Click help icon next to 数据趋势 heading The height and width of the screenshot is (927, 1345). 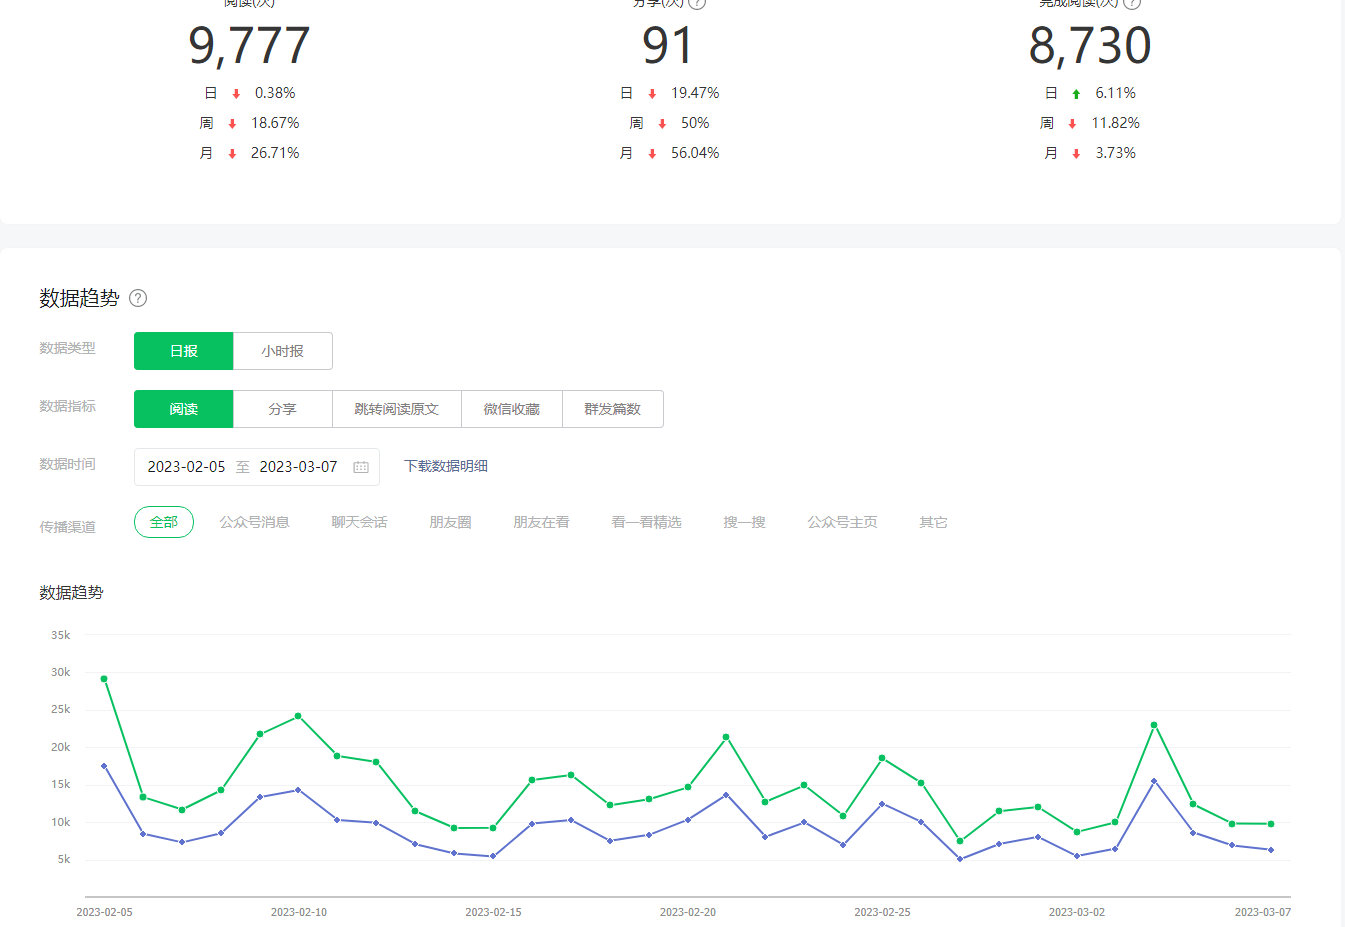(x=138, y=298)
